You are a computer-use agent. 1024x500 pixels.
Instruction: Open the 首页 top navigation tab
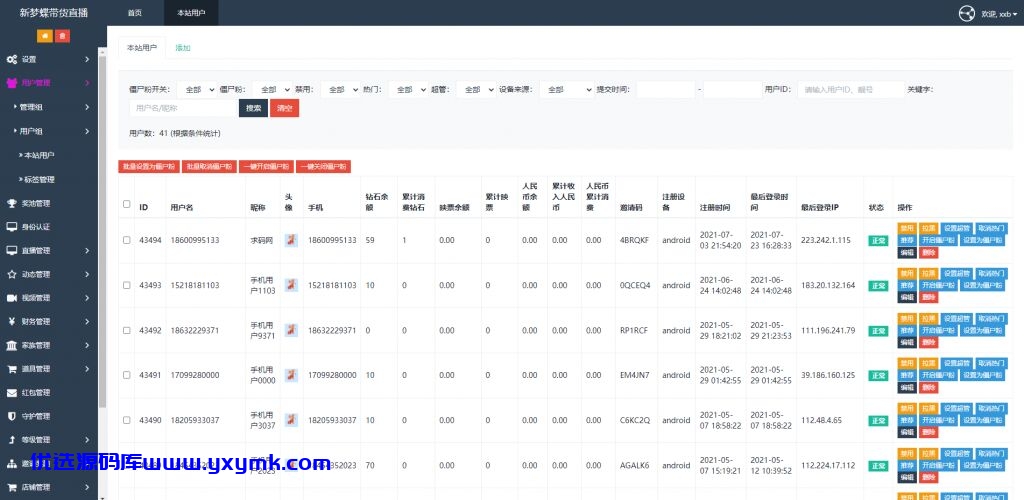click(x=135, y=13)
